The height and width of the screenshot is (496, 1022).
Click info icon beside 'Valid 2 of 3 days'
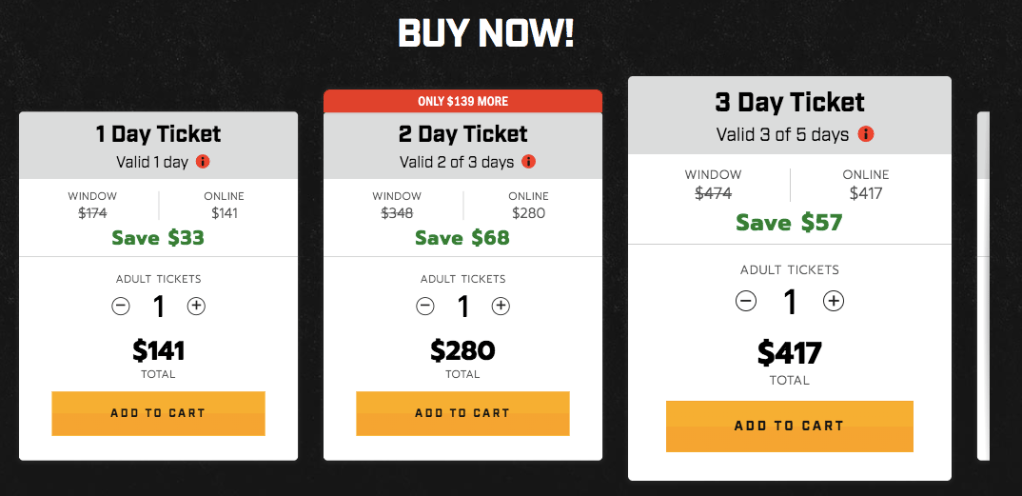pyautogui.click(x=529, y=161)
